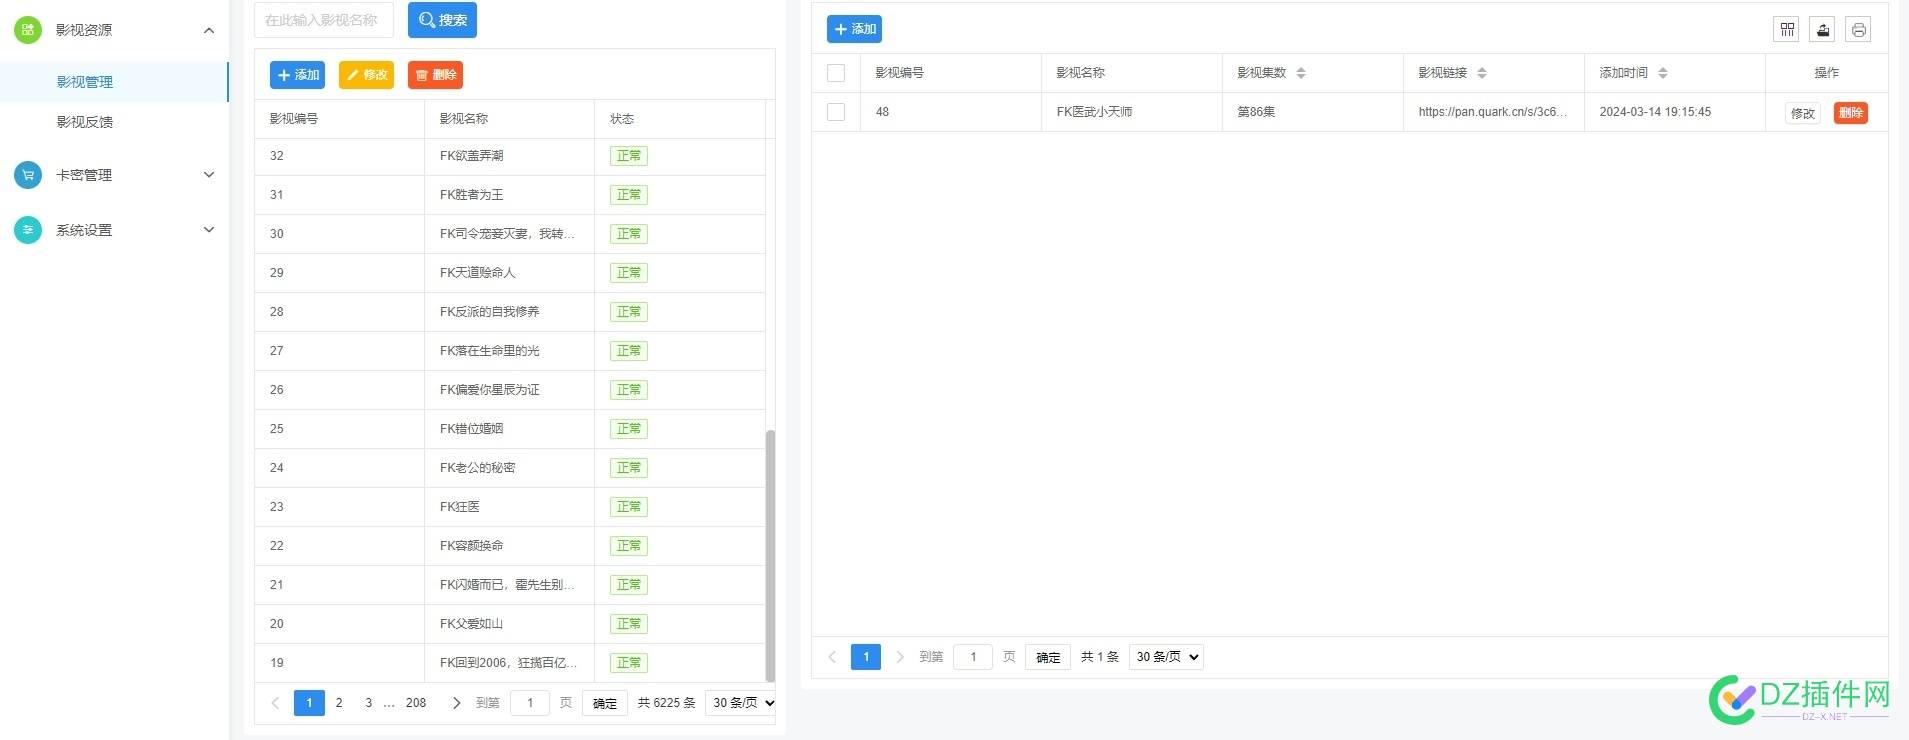Select row FK胜者为王
This screenshot has width=1909, height=740.
[510, 195]
